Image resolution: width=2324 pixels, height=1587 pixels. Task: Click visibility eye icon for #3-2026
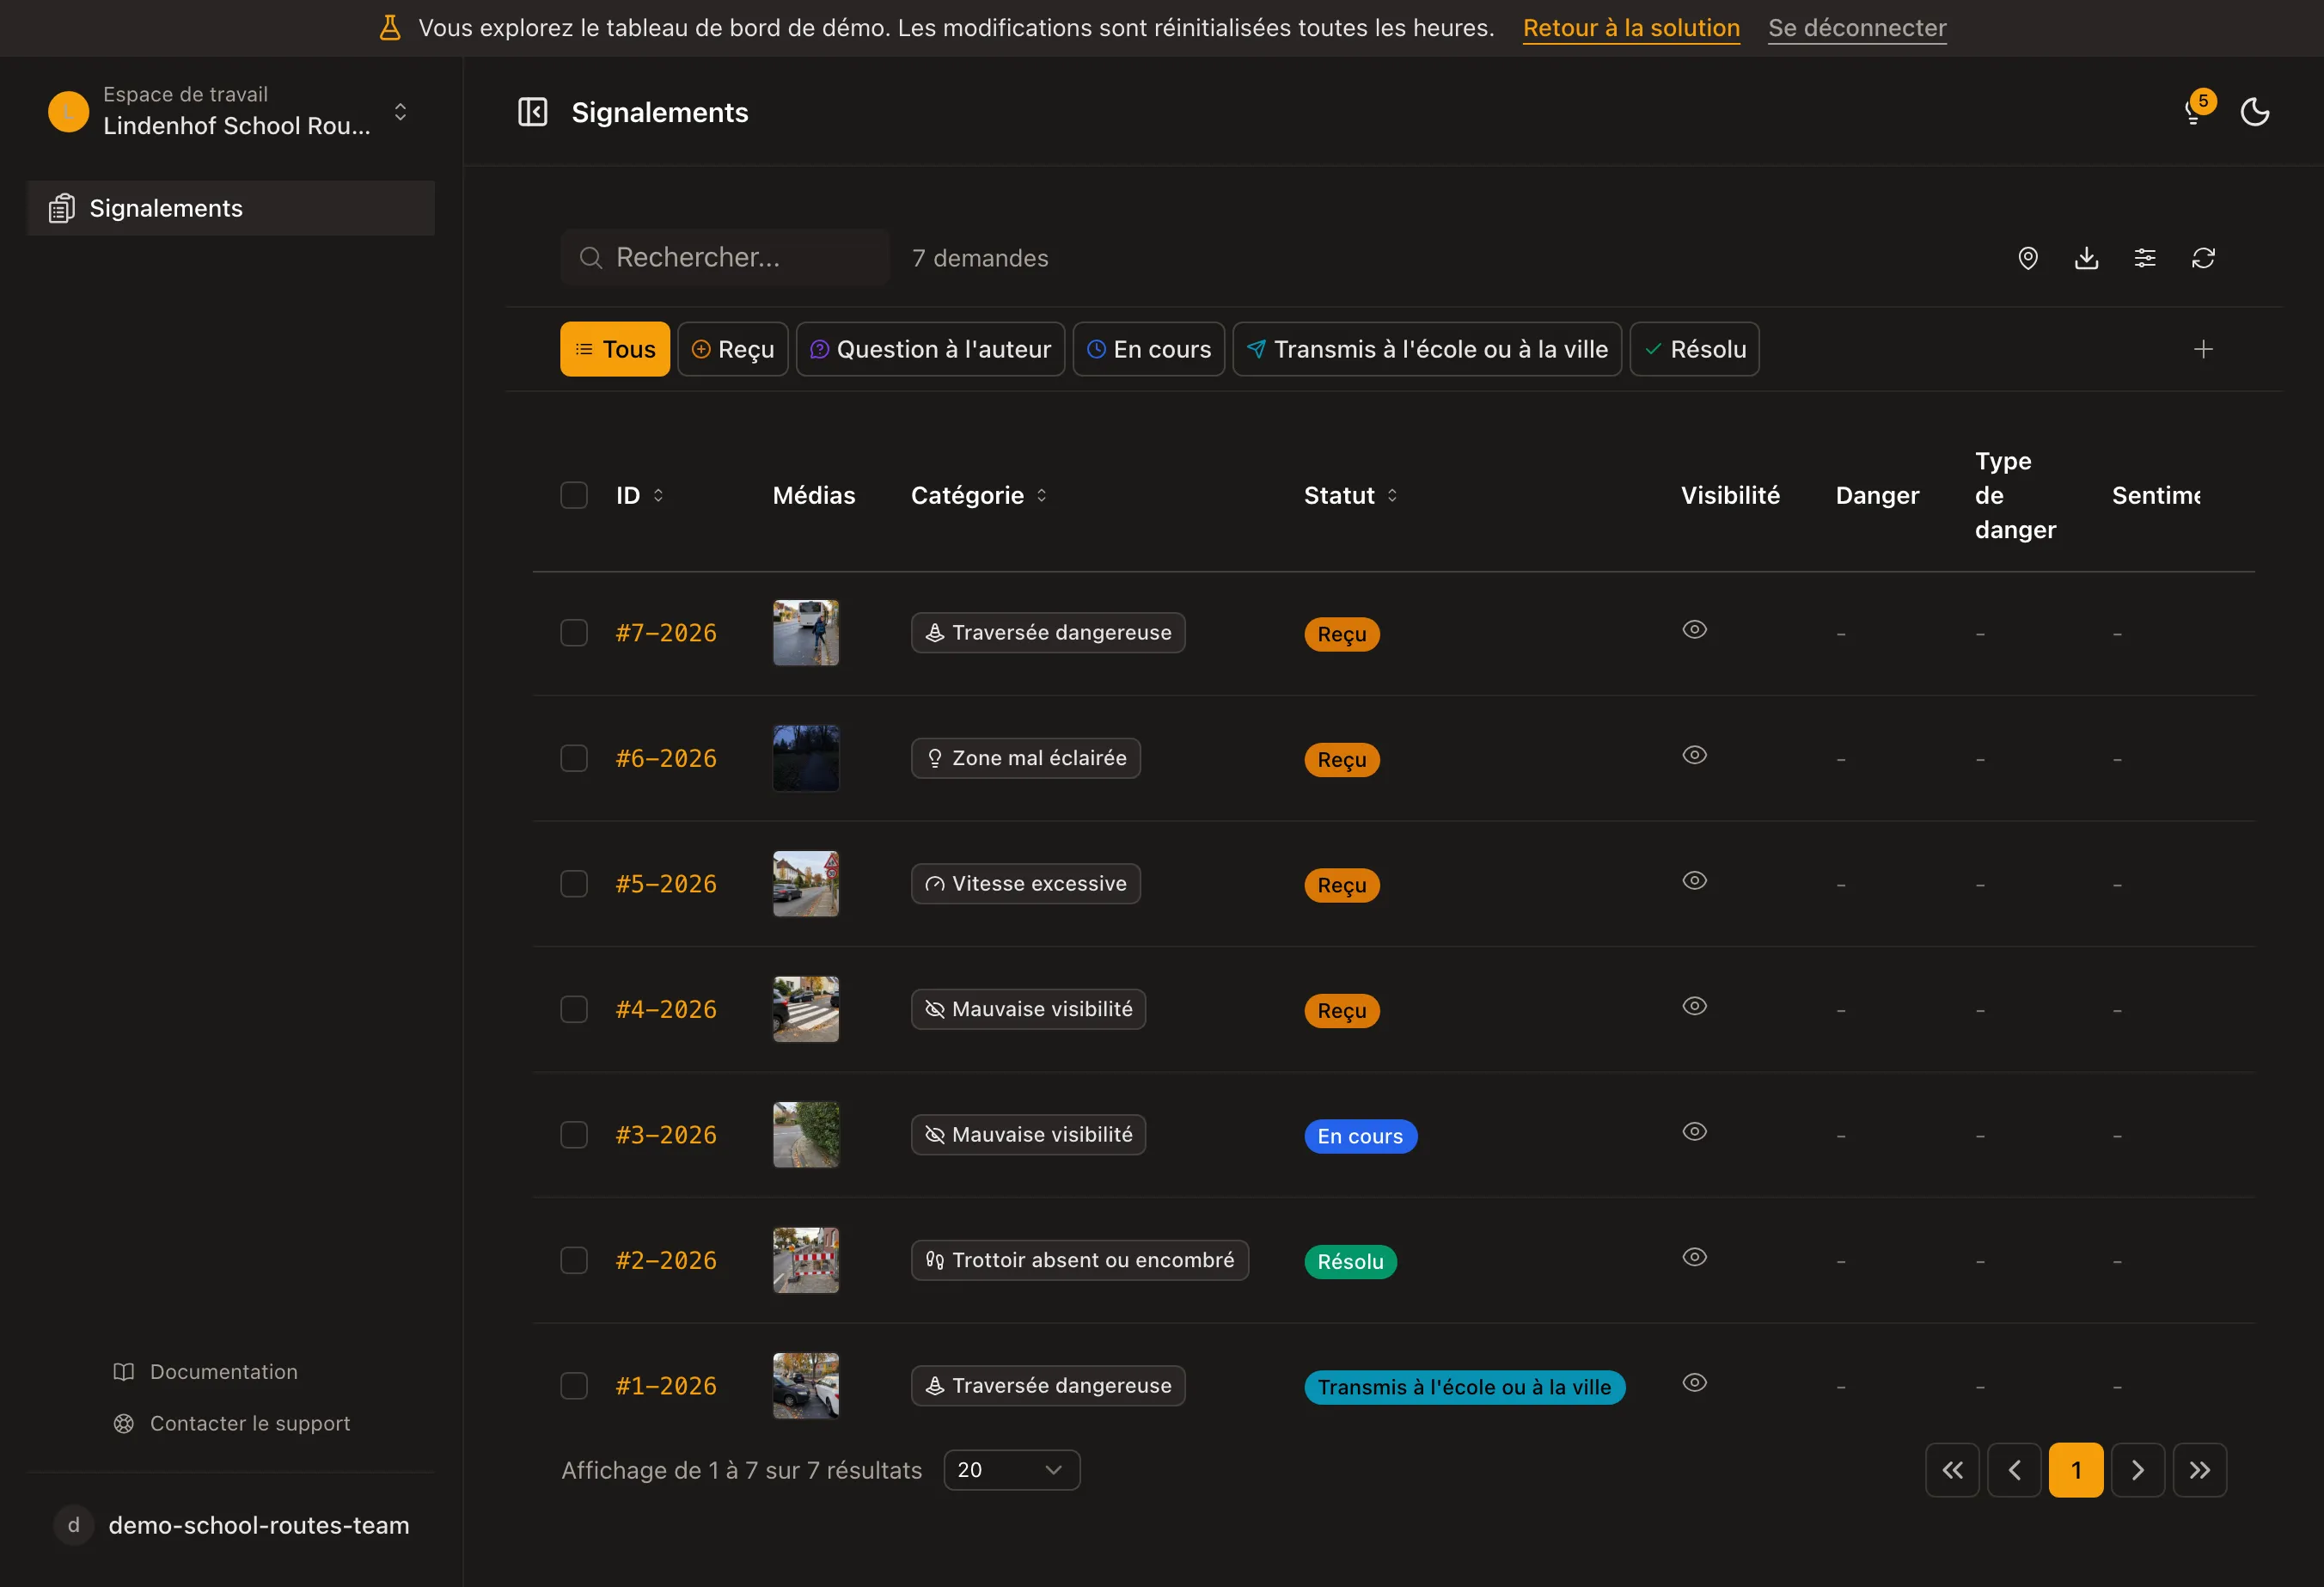pyautogui.click(x=1694, y=1131)
